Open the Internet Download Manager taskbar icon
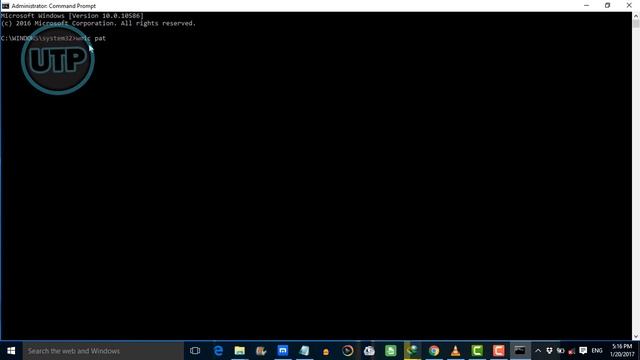 pyautogui.click(x=412, y=351)
